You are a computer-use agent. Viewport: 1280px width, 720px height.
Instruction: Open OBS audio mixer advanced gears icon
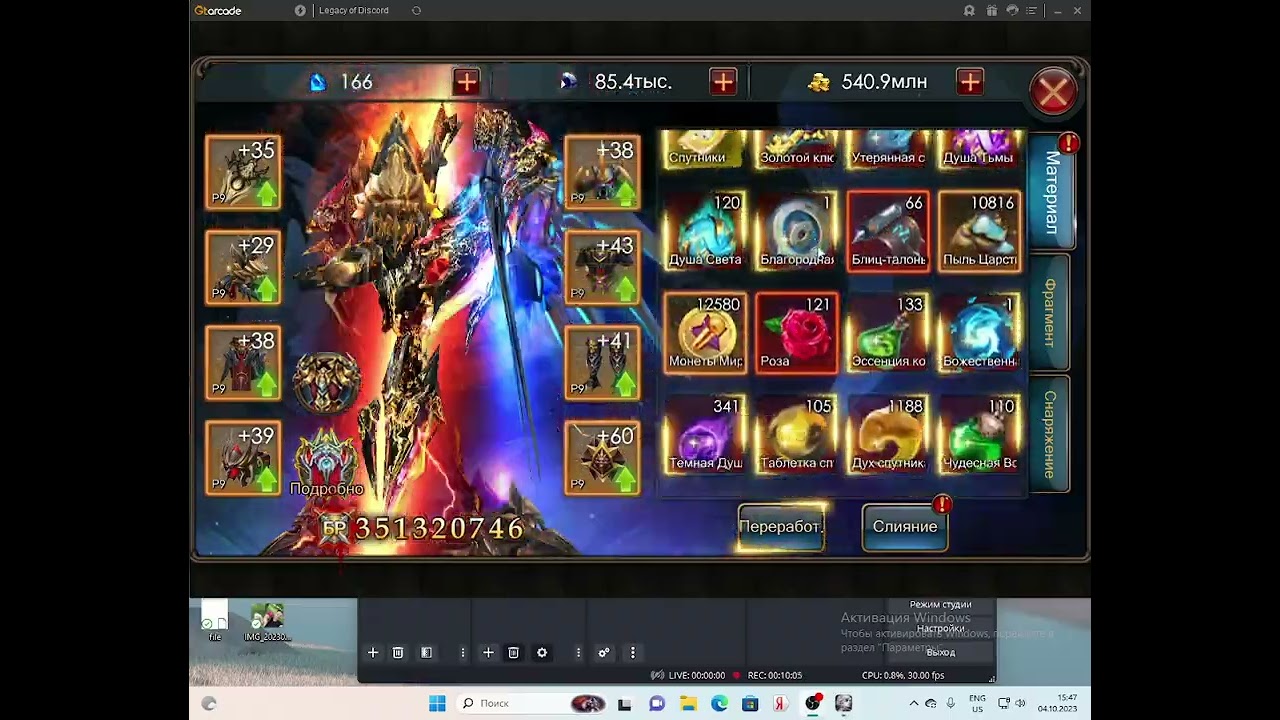coord(604,653)
